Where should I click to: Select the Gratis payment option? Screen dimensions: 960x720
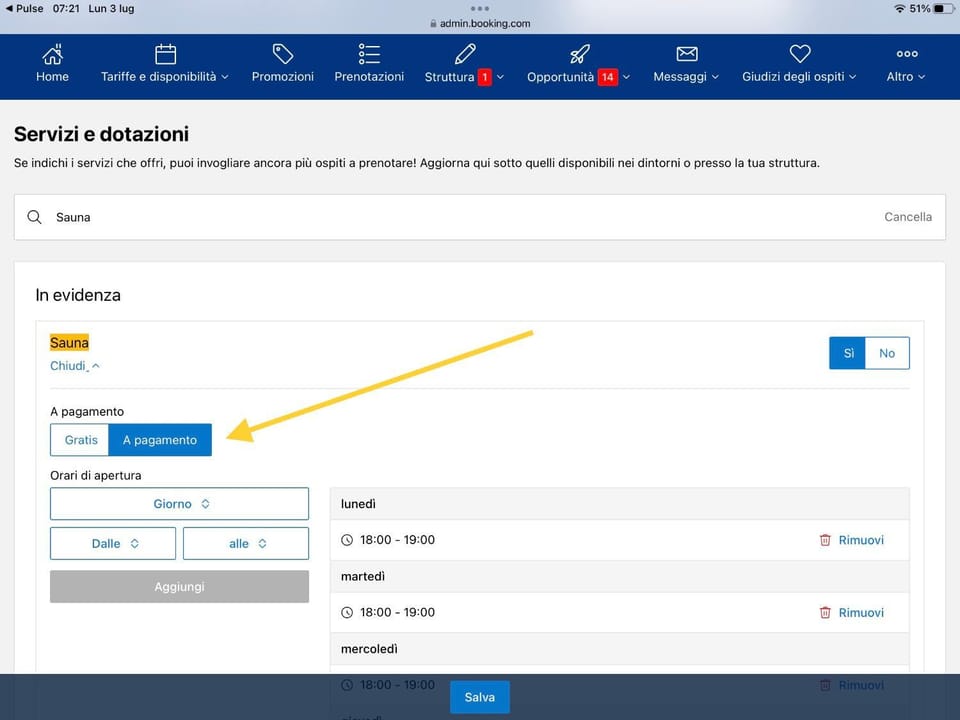coord(80,440)
